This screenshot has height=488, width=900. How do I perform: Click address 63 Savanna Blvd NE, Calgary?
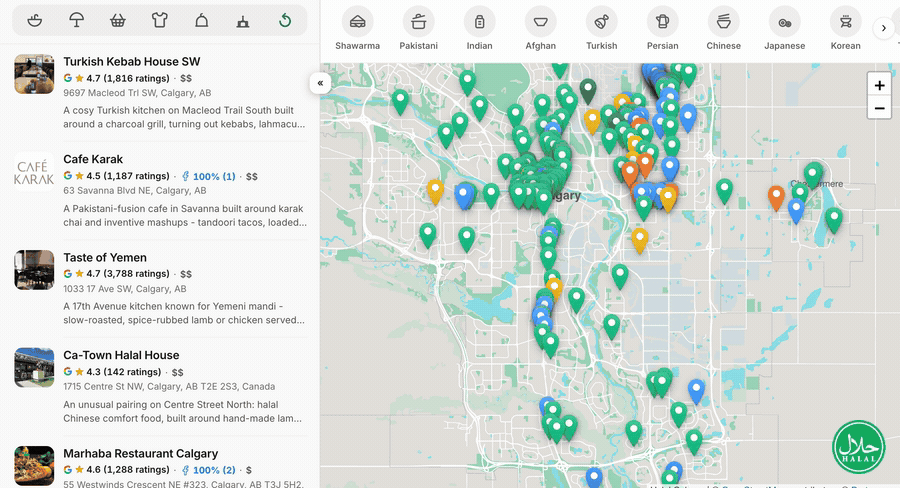(135, 191)
